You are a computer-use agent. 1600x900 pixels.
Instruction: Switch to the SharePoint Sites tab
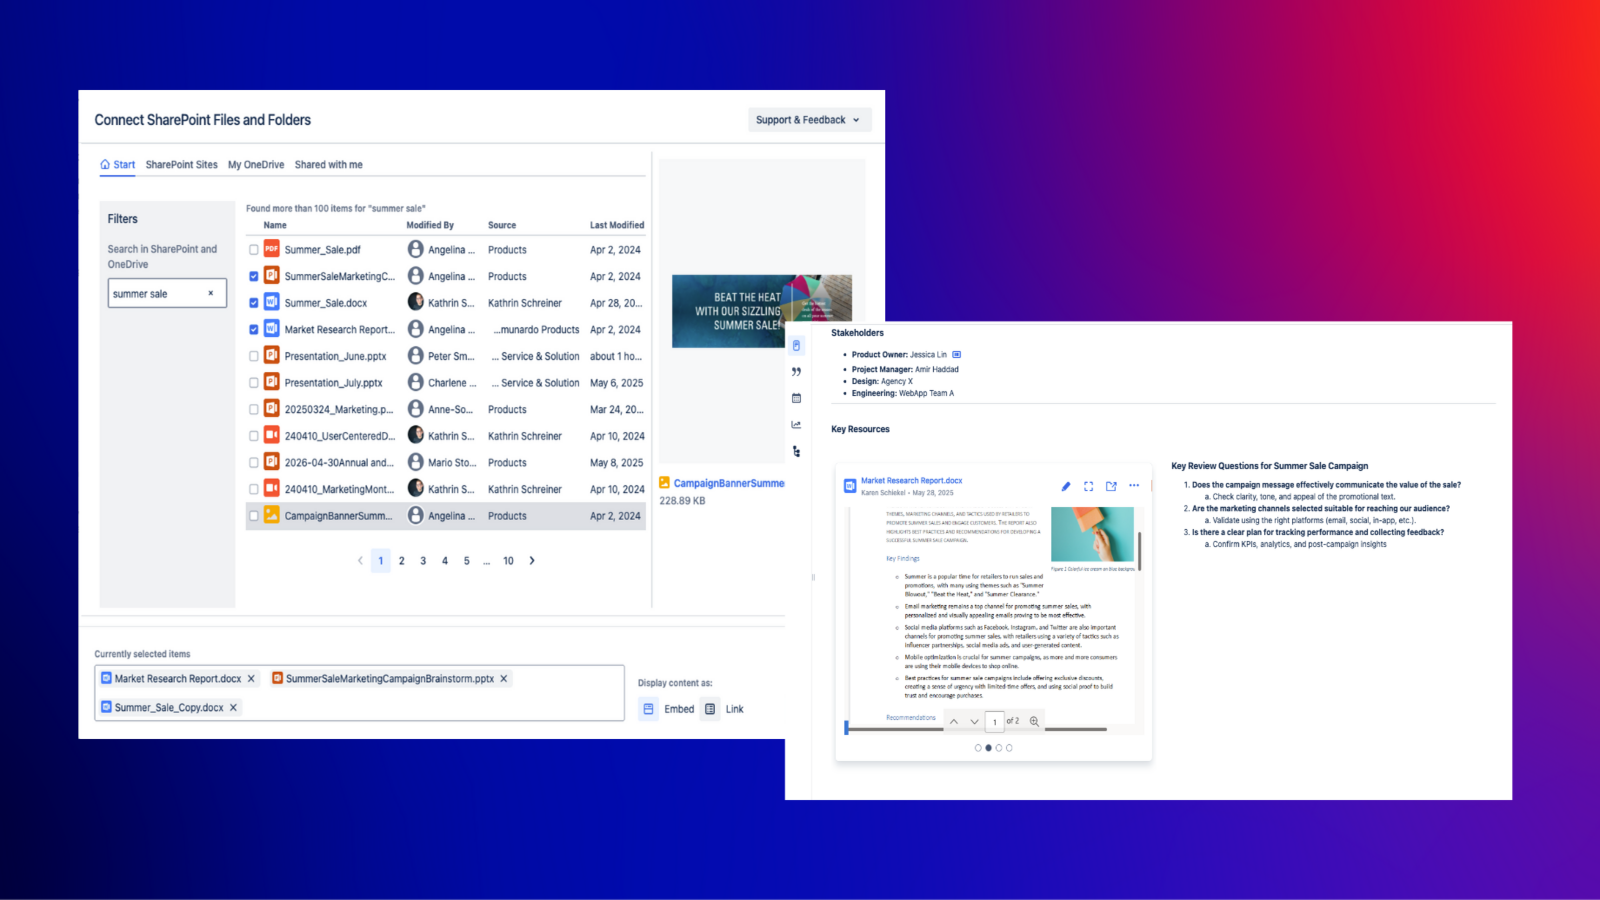tap(181, 165)
